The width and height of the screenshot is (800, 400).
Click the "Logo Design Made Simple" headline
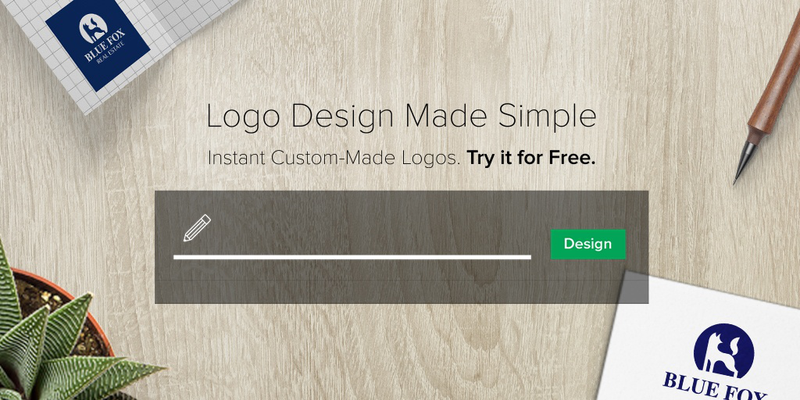point(401,116)
